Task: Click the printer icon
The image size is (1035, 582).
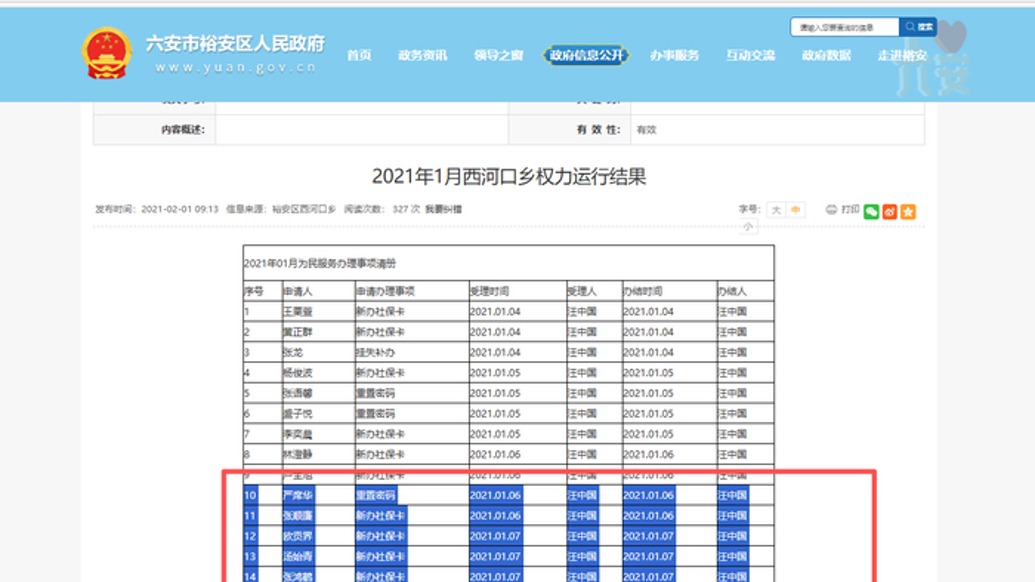Action: (x=831, y=210)
